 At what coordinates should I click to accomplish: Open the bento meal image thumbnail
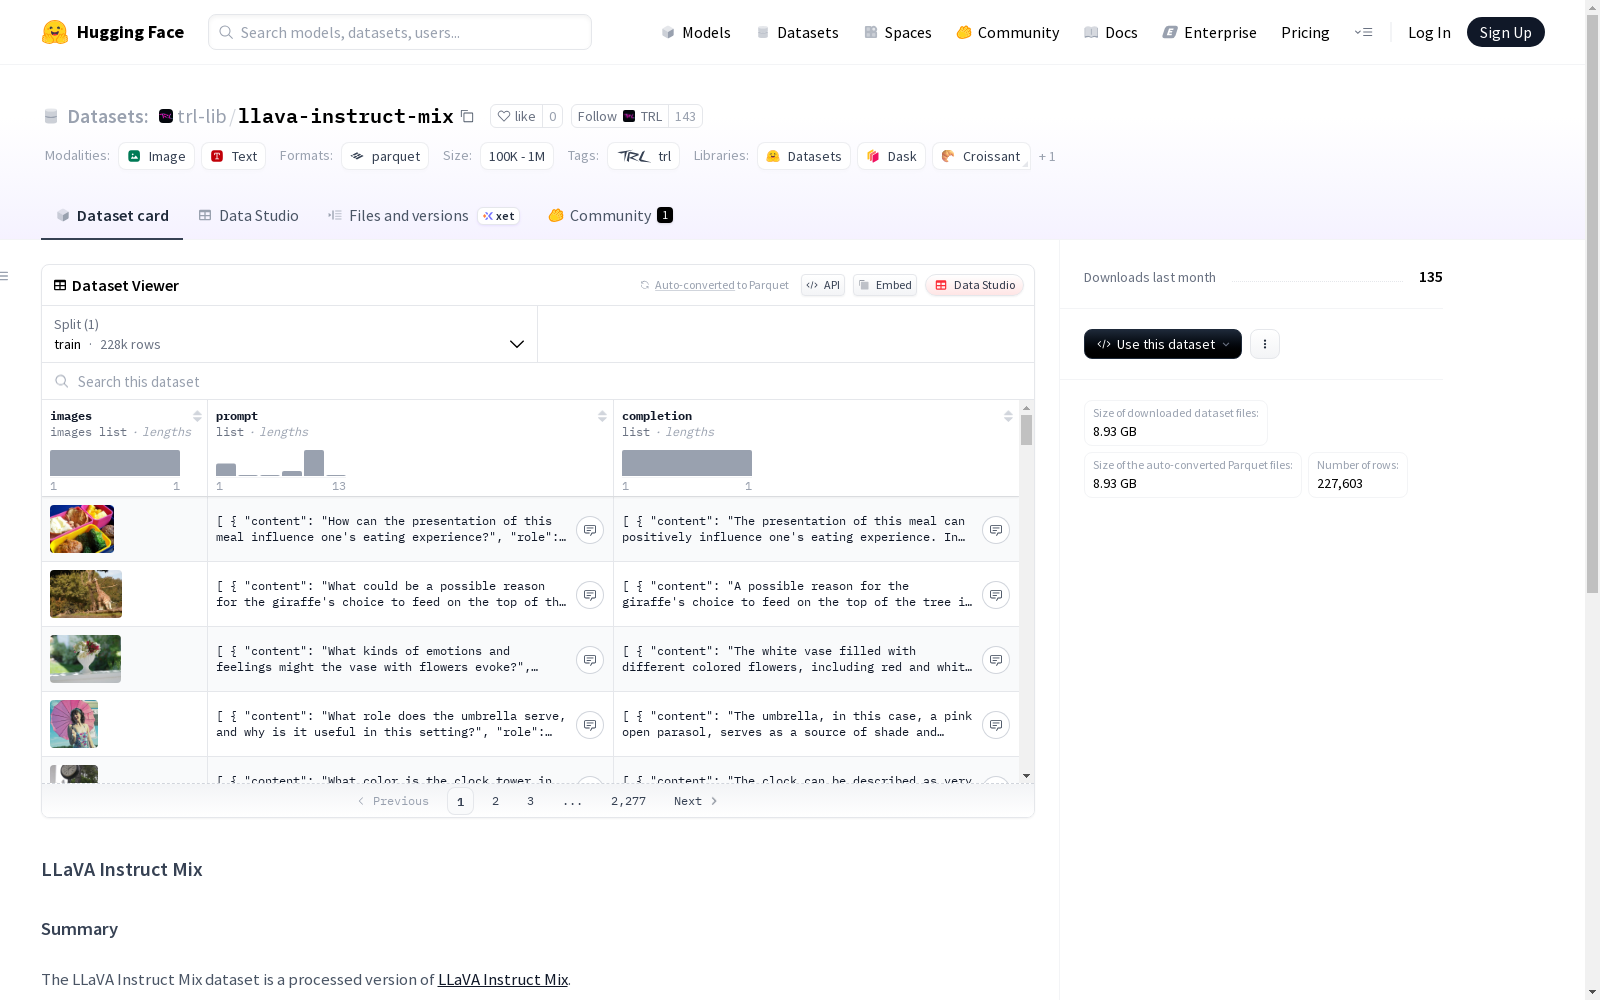tap(82, 529)
